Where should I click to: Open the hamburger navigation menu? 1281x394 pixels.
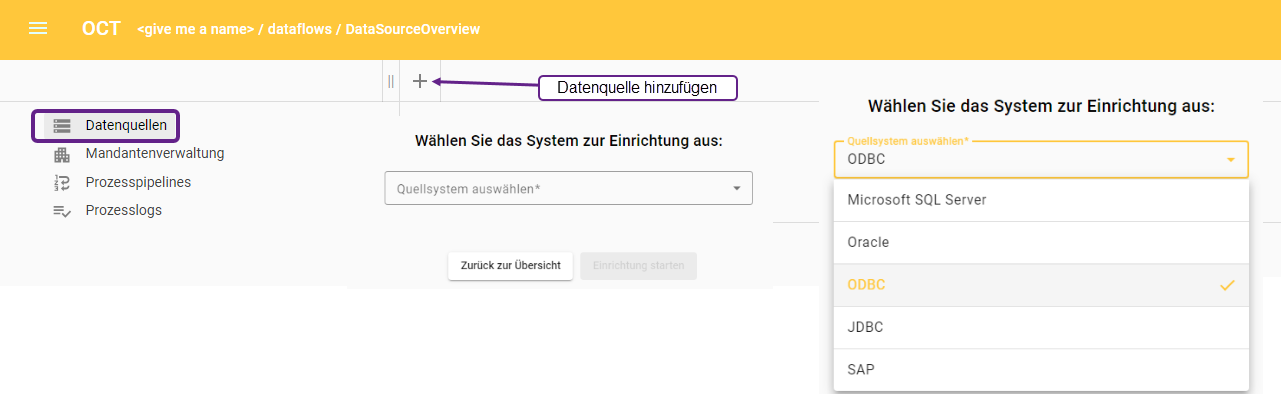[38, 29]
